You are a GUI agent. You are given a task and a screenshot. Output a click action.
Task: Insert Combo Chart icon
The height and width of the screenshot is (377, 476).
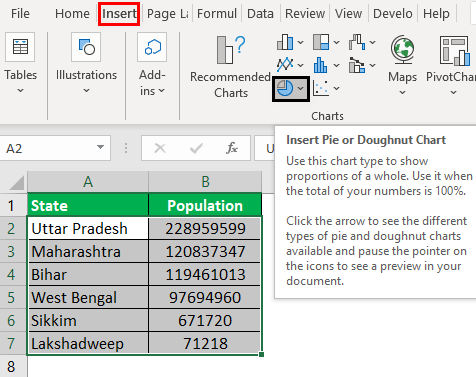click(x=357, y=65)
